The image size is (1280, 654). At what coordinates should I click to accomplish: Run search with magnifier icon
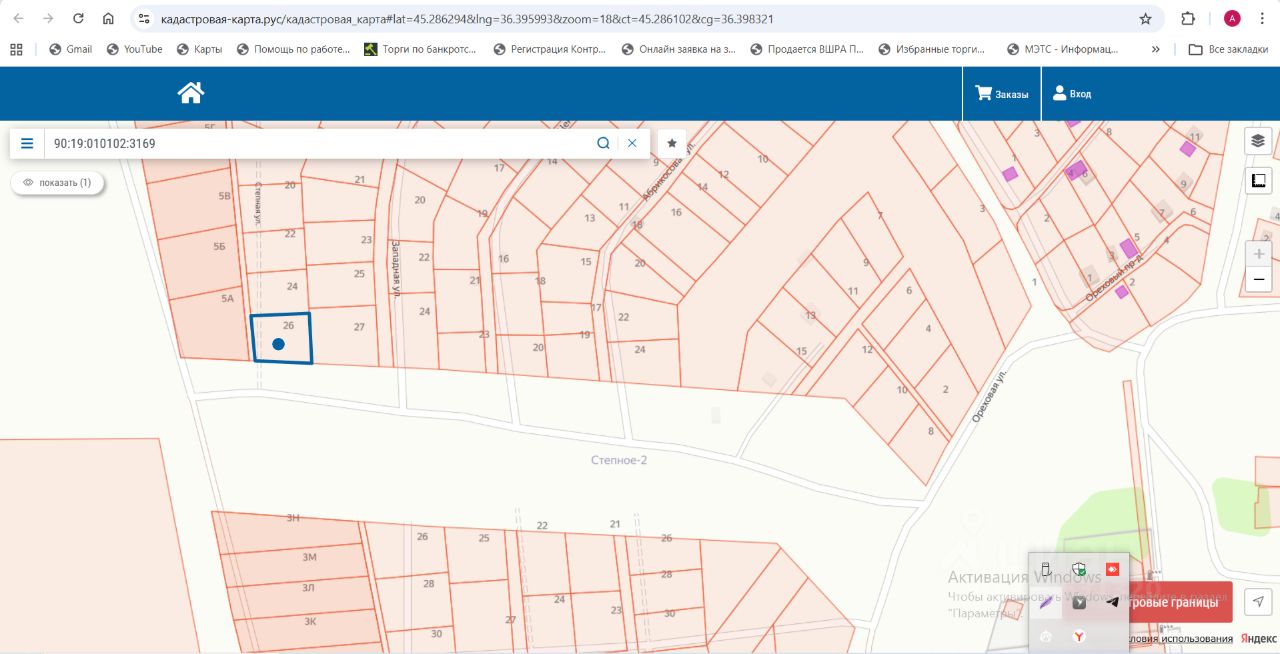click(x=603, y=143)
